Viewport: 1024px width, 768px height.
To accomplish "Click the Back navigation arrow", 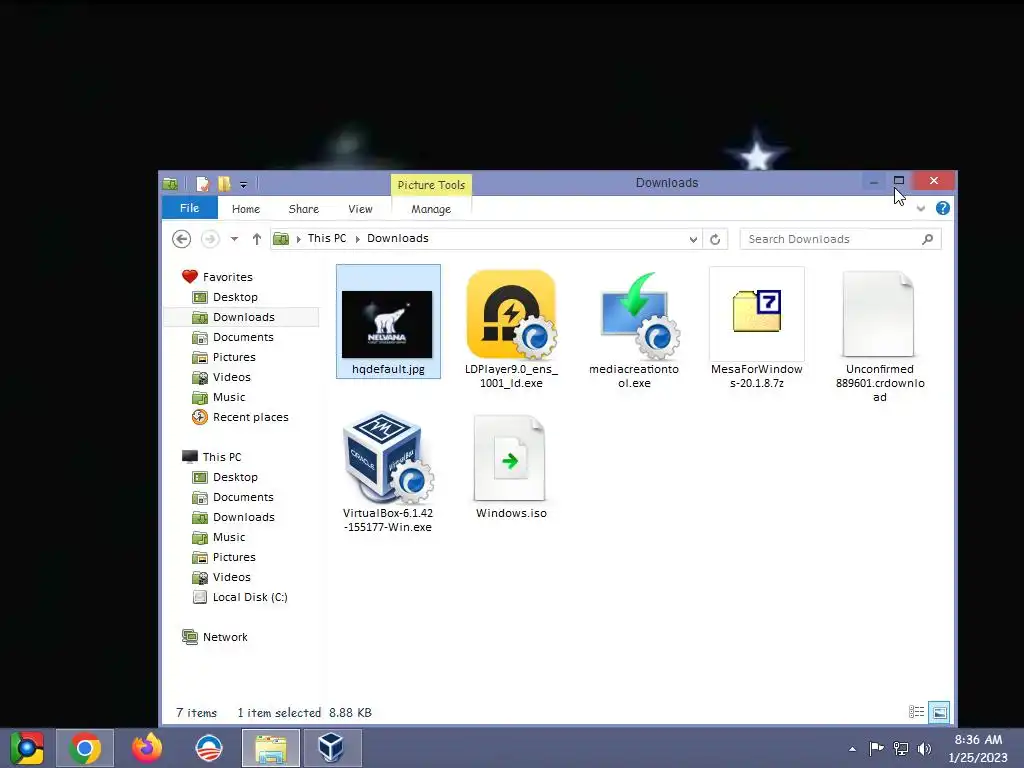I will 182,239.
